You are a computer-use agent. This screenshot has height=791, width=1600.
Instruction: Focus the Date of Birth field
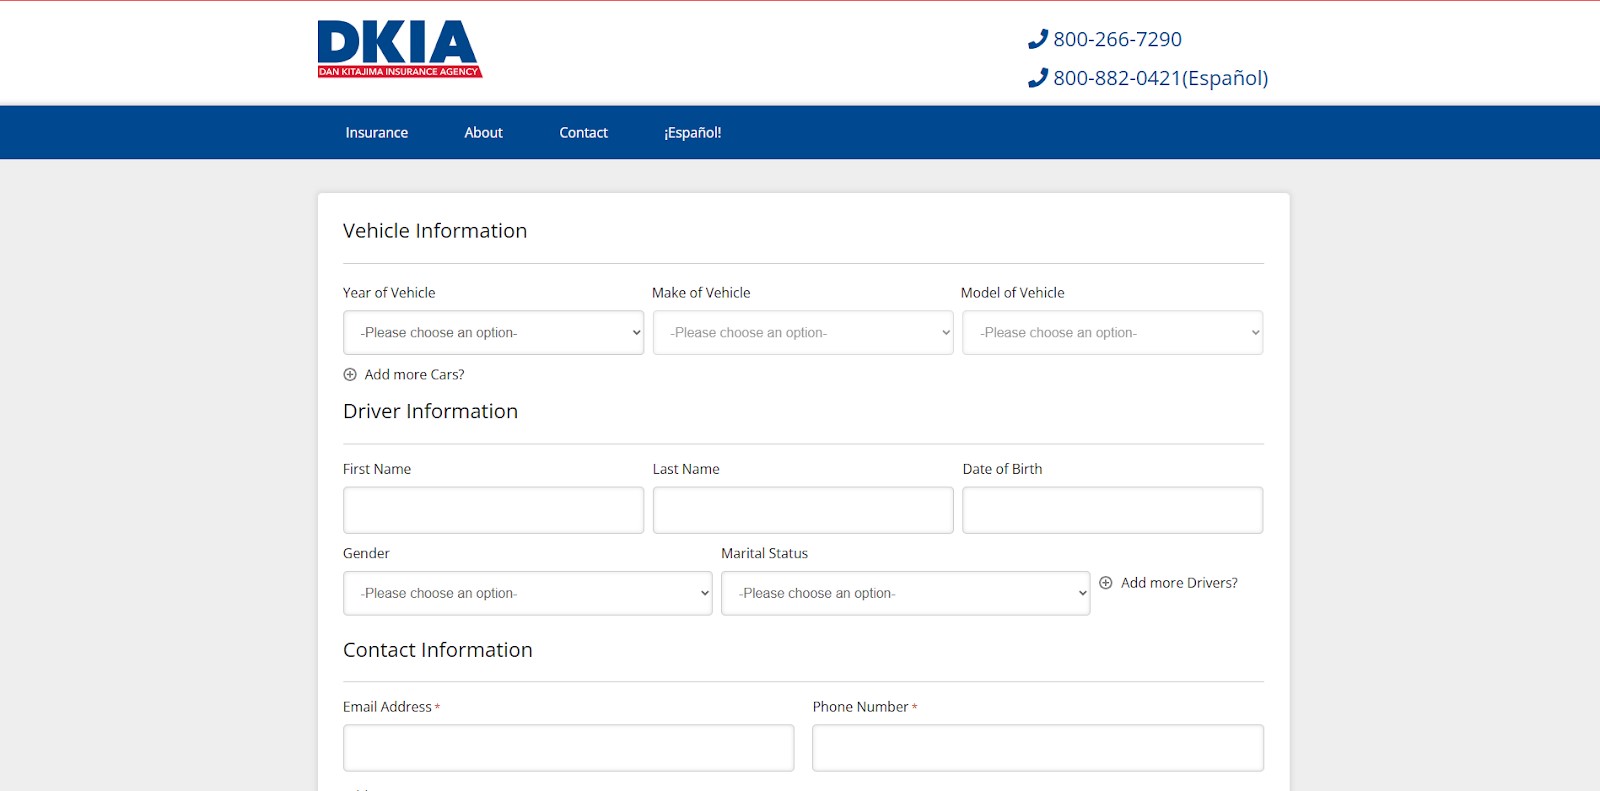click(x=1112, y=510)
